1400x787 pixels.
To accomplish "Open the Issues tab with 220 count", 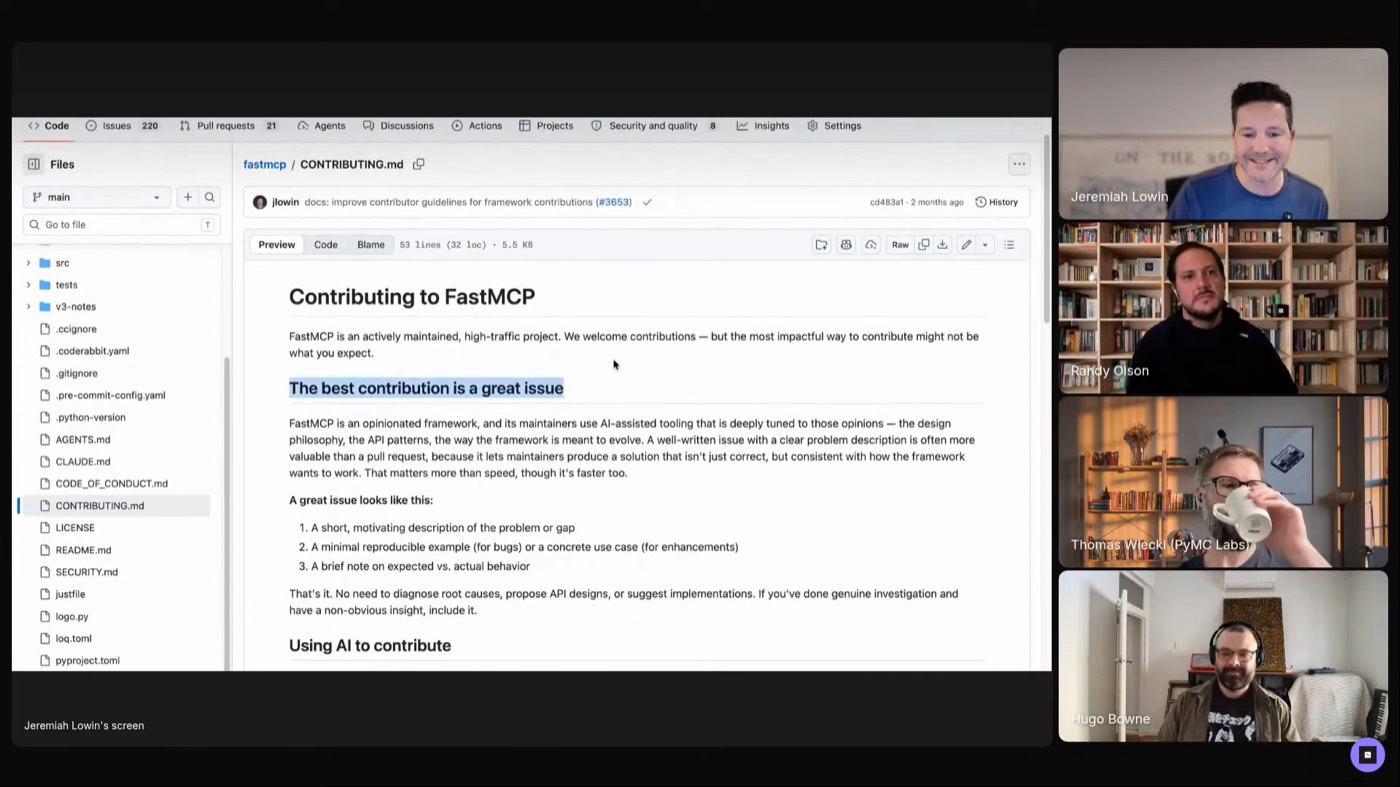I will [122, 126].
